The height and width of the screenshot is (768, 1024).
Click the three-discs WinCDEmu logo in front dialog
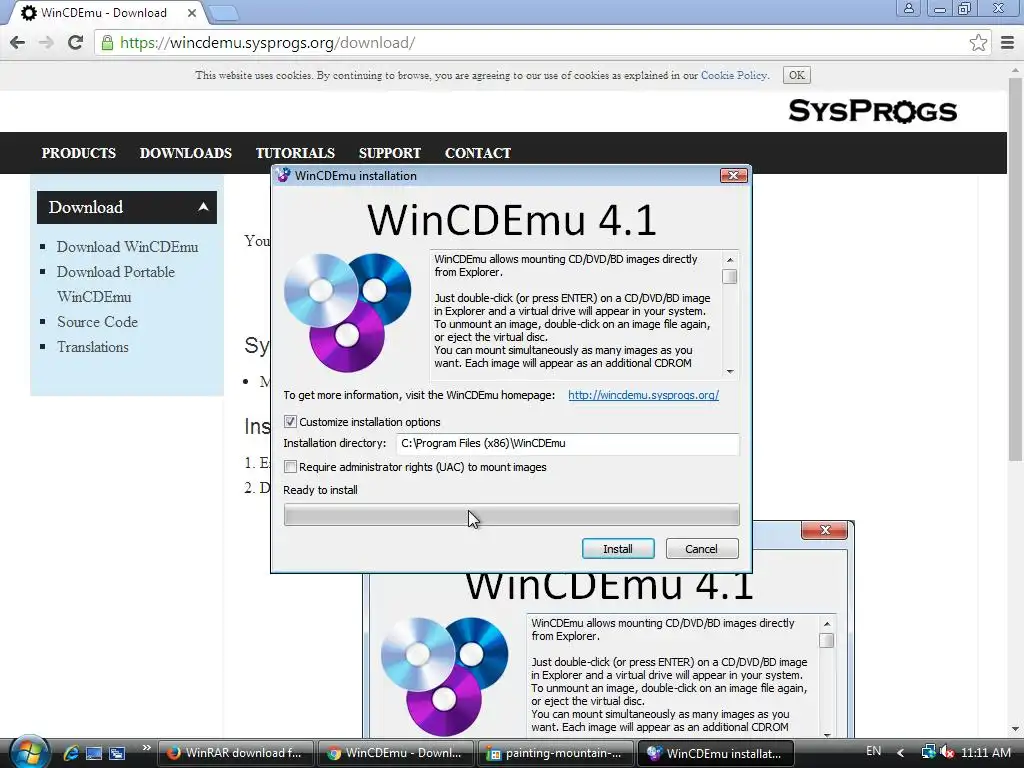pyautogui.click(x=347, y=312)
